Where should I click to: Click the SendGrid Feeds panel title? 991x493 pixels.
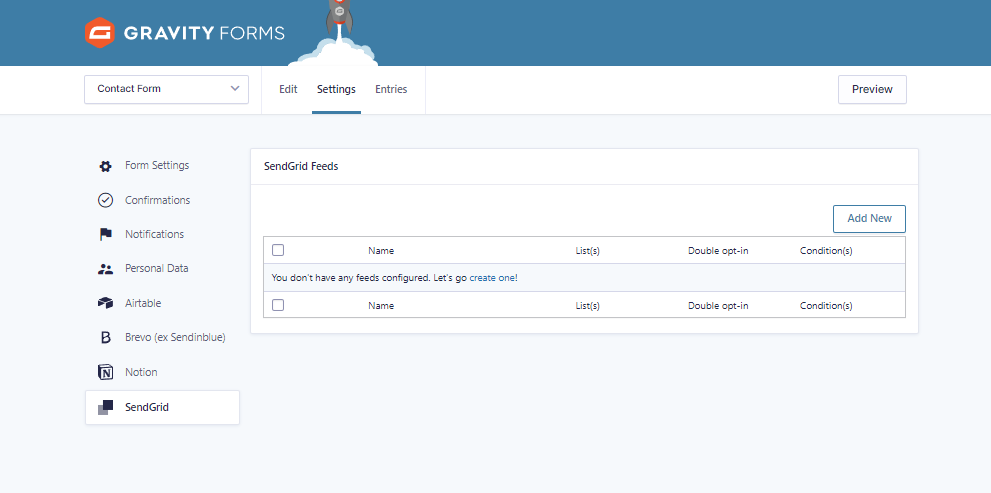coord(301,167)
